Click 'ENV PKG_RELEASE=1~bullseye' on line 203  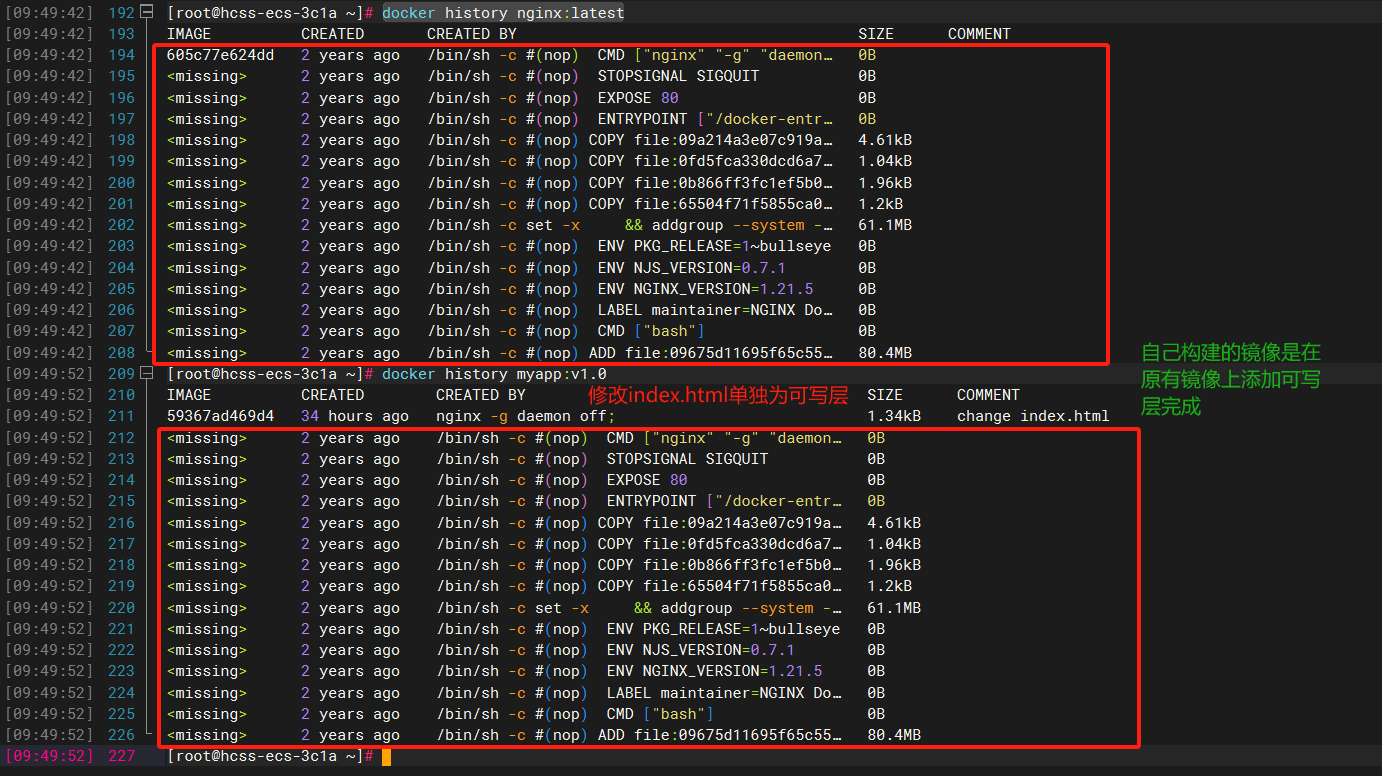714,246
